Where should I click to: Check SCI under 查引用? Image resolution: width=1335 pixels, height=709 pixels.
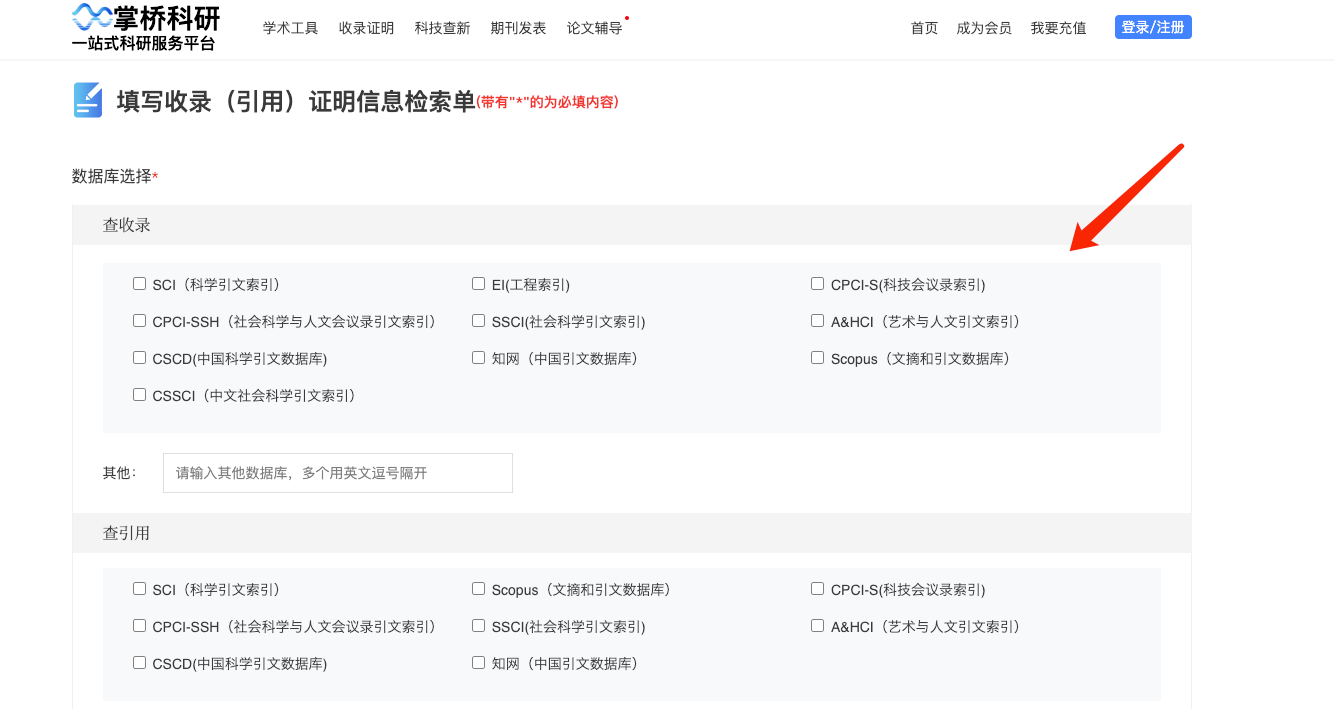click(x=140, y=589)
